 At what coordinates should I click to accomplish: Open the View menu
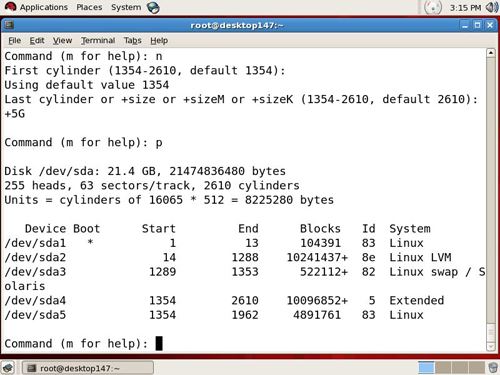(62, 40)
